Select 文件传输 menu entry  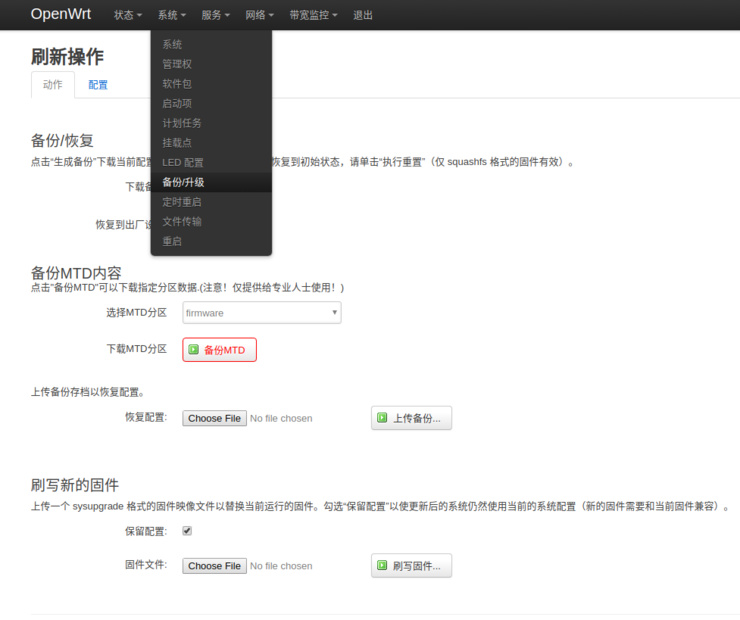point(211,222)
